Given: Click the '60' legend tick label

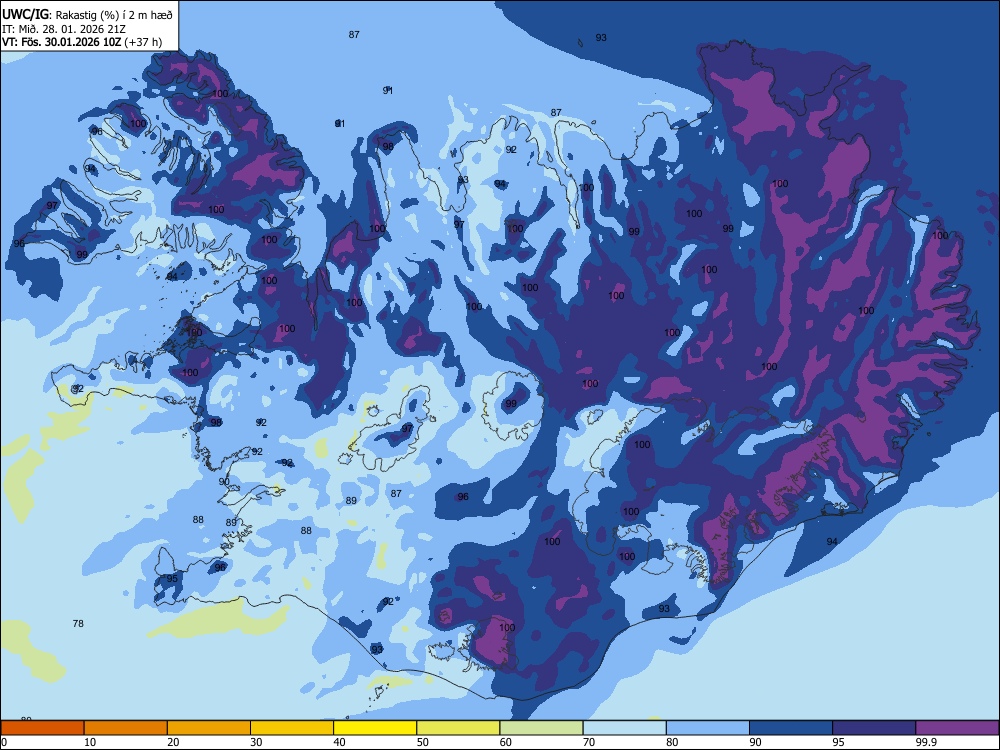Looking at the screenshot, I should (x=506, y=742).
